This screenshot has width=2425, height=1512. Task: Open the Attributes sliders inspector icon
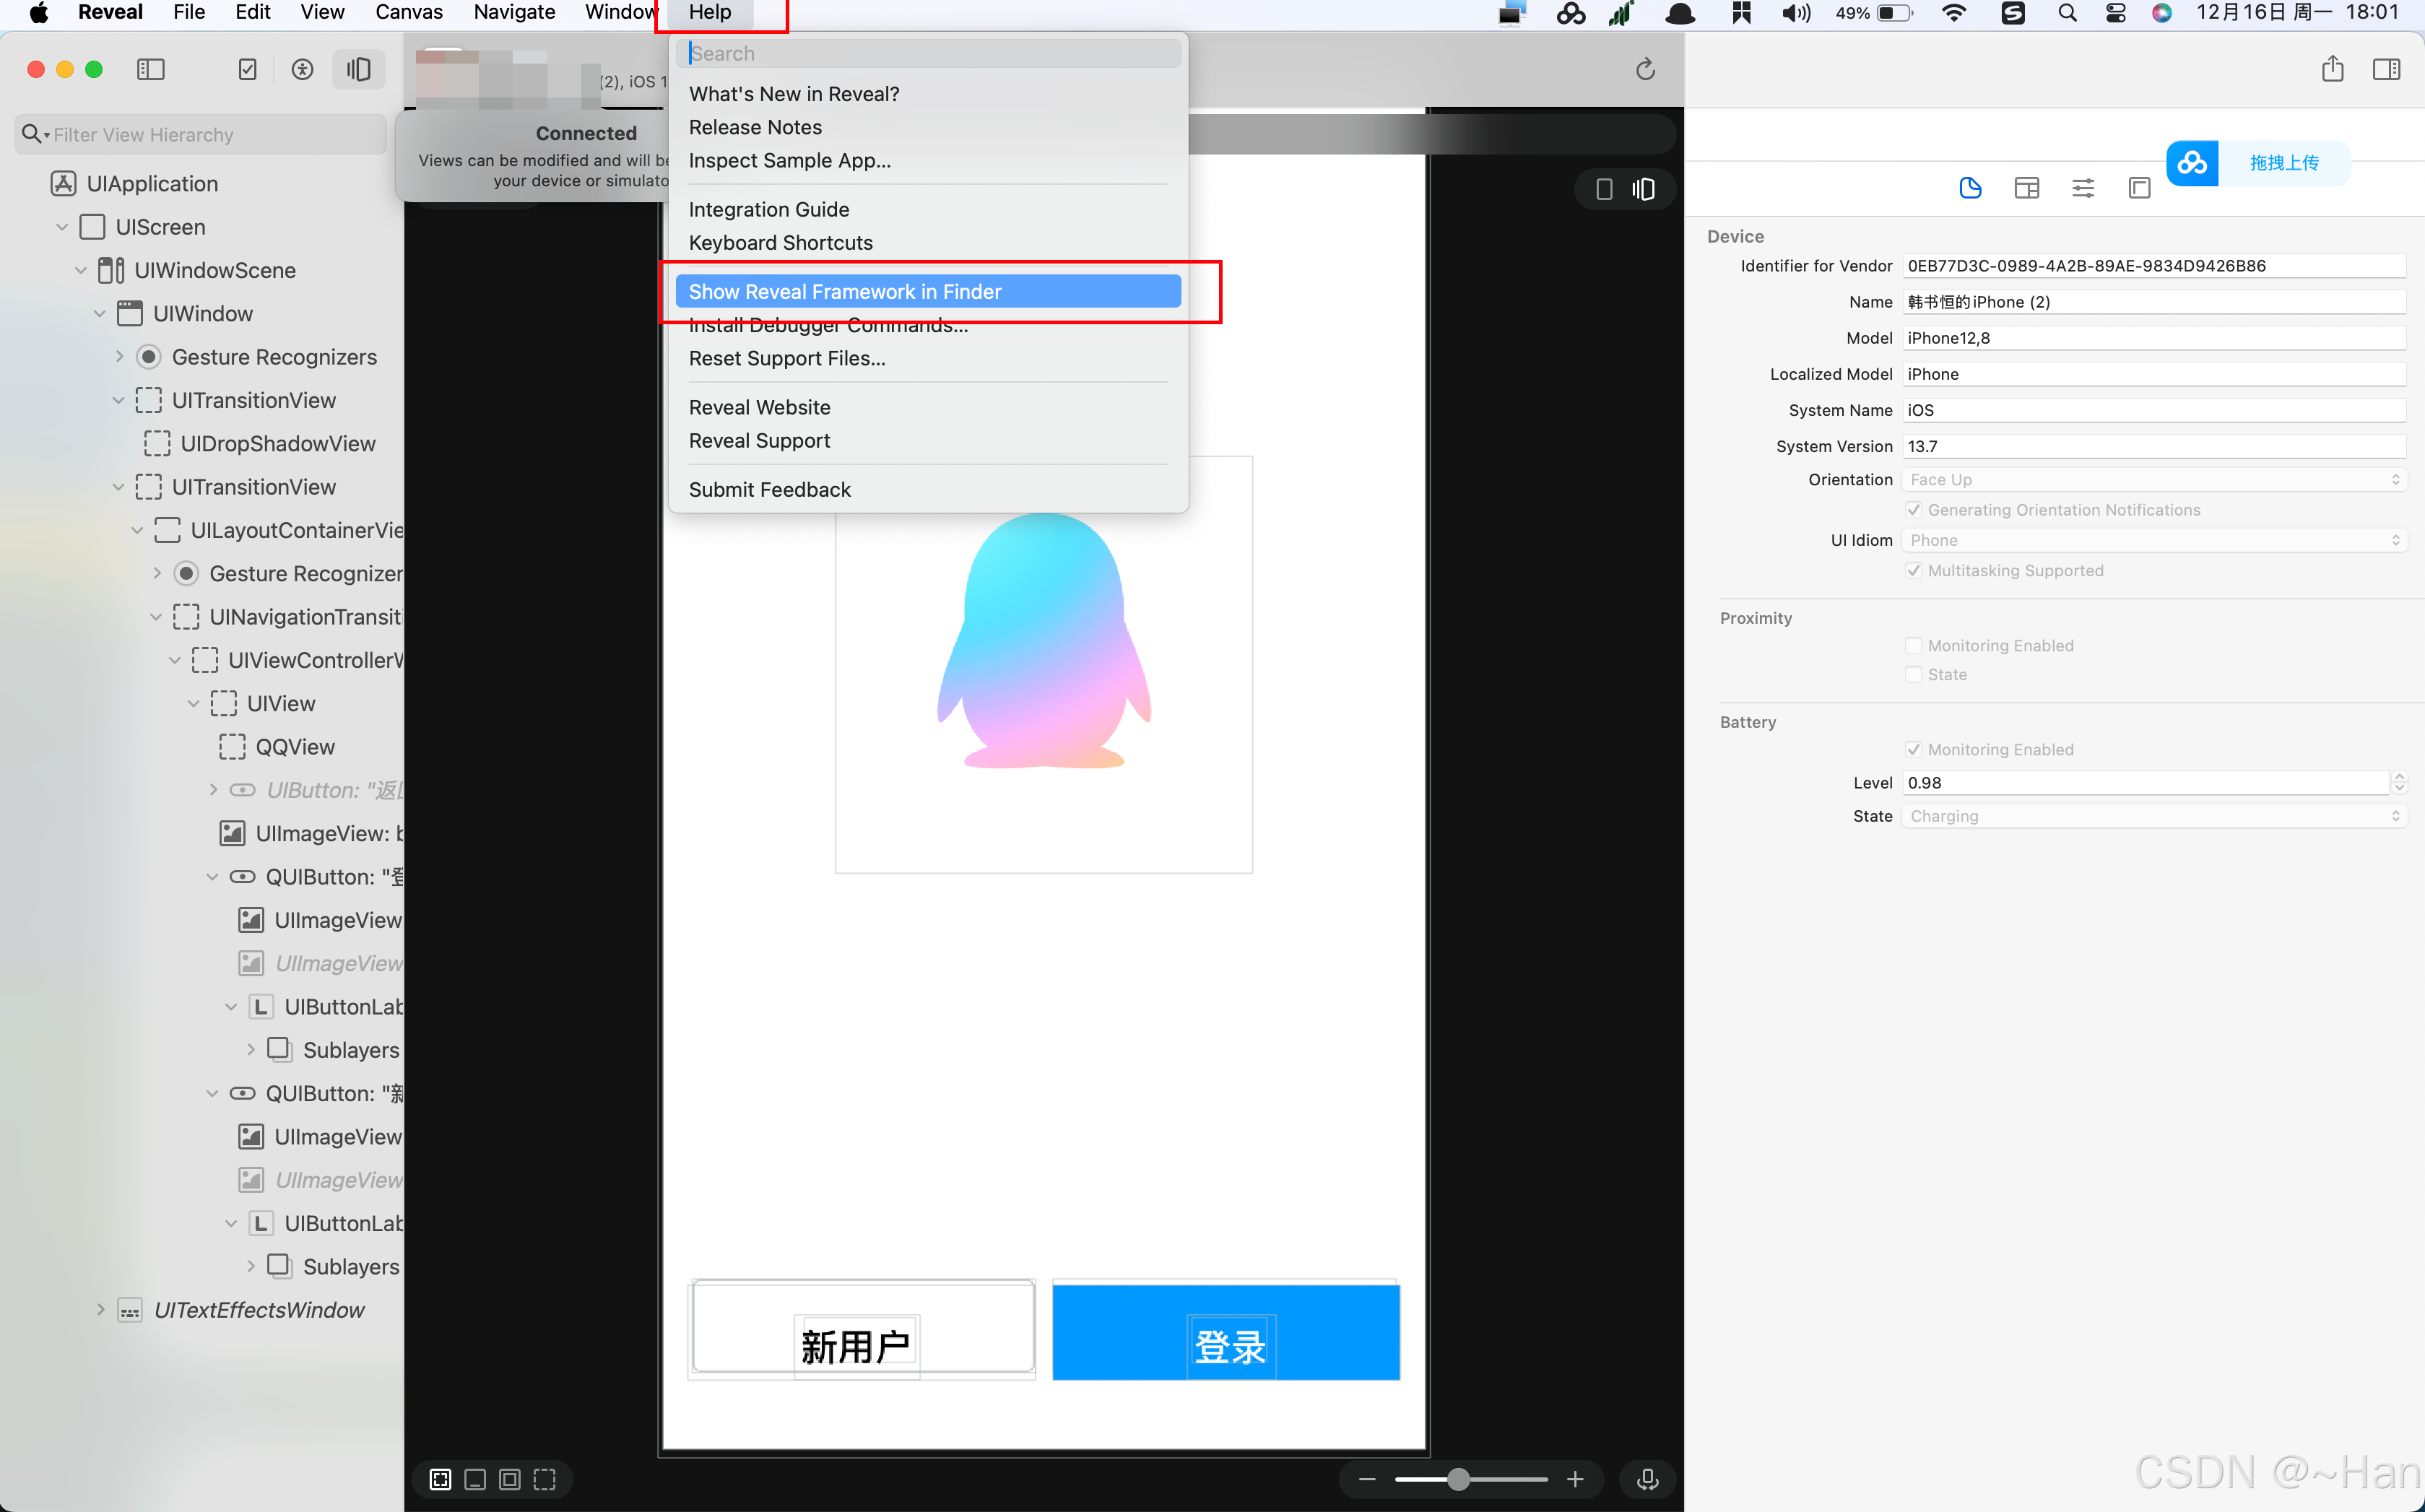click(2083, 188)
